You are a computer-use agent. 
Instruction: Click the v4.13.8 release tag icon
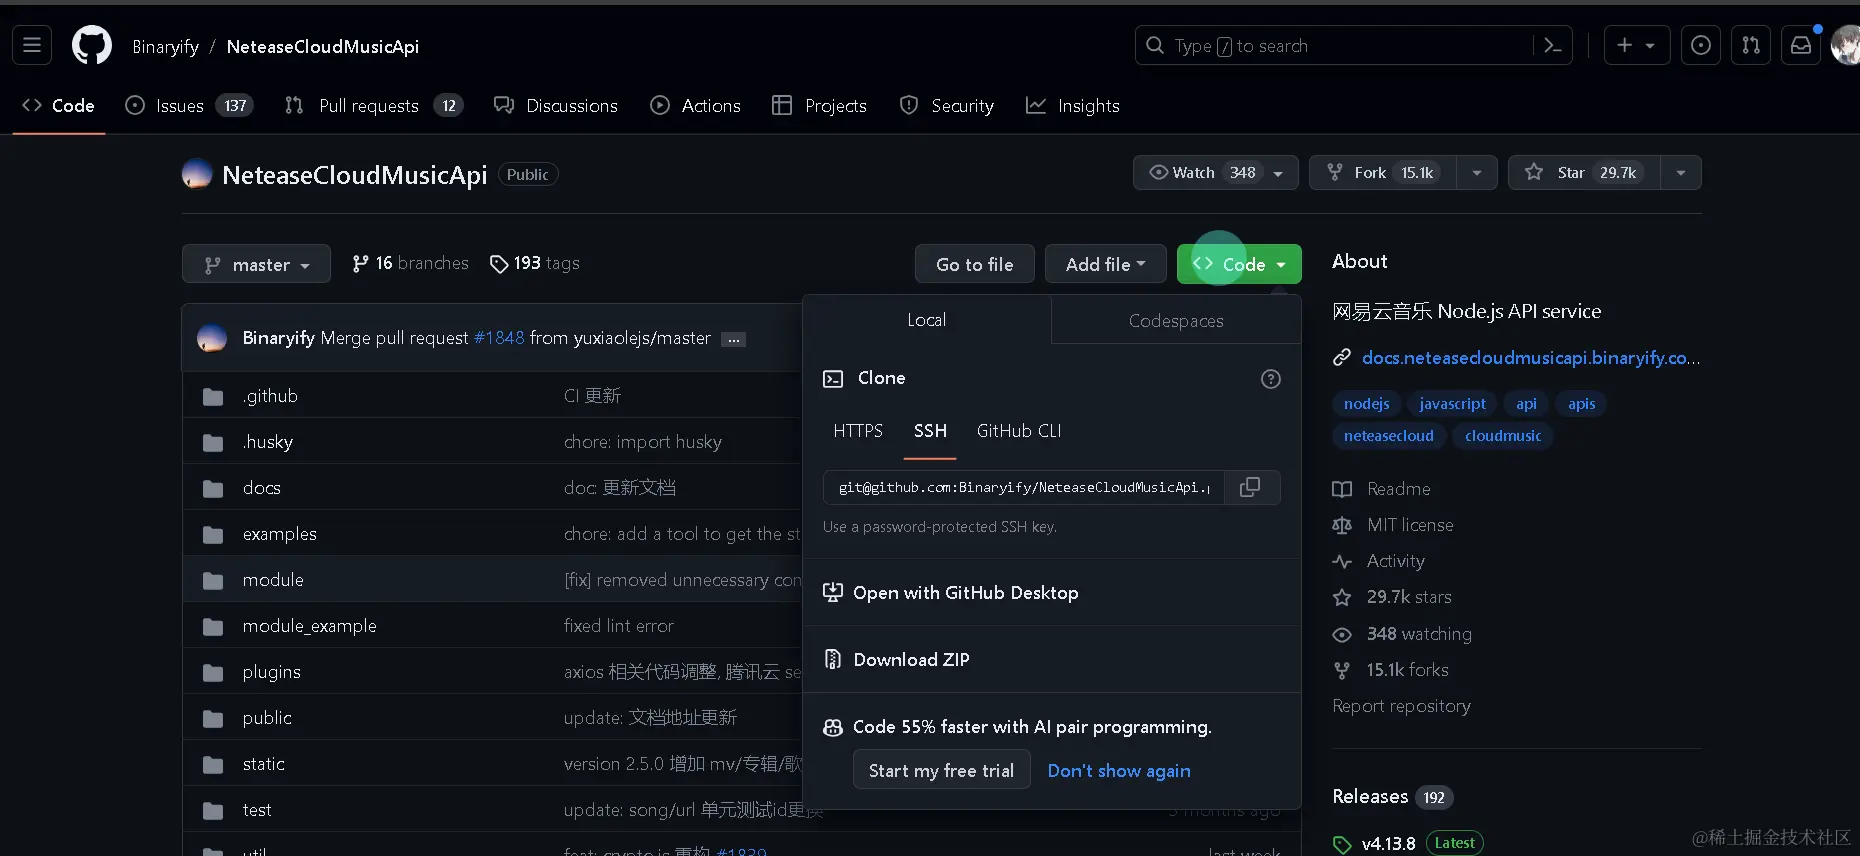pos(1342,845)
